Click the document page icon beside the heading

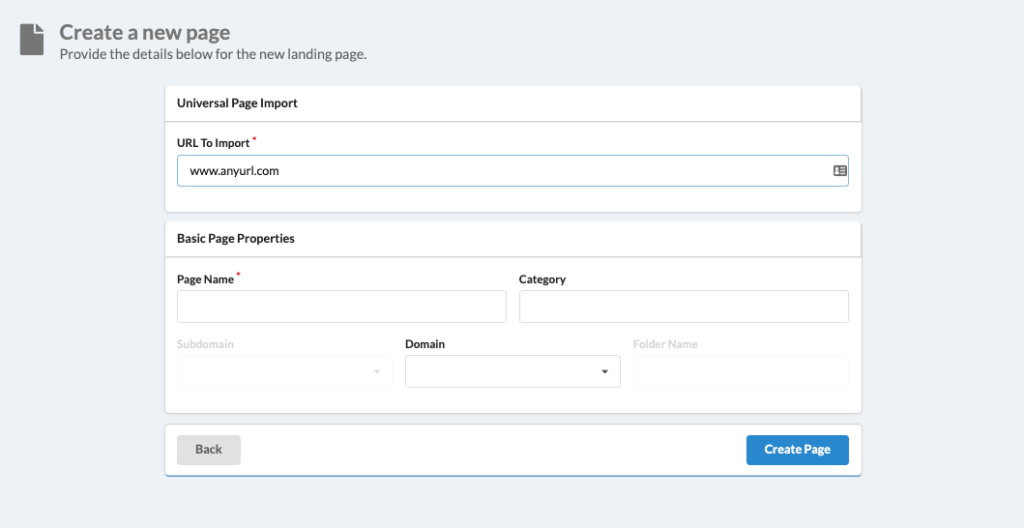click(x=32, y=39)
